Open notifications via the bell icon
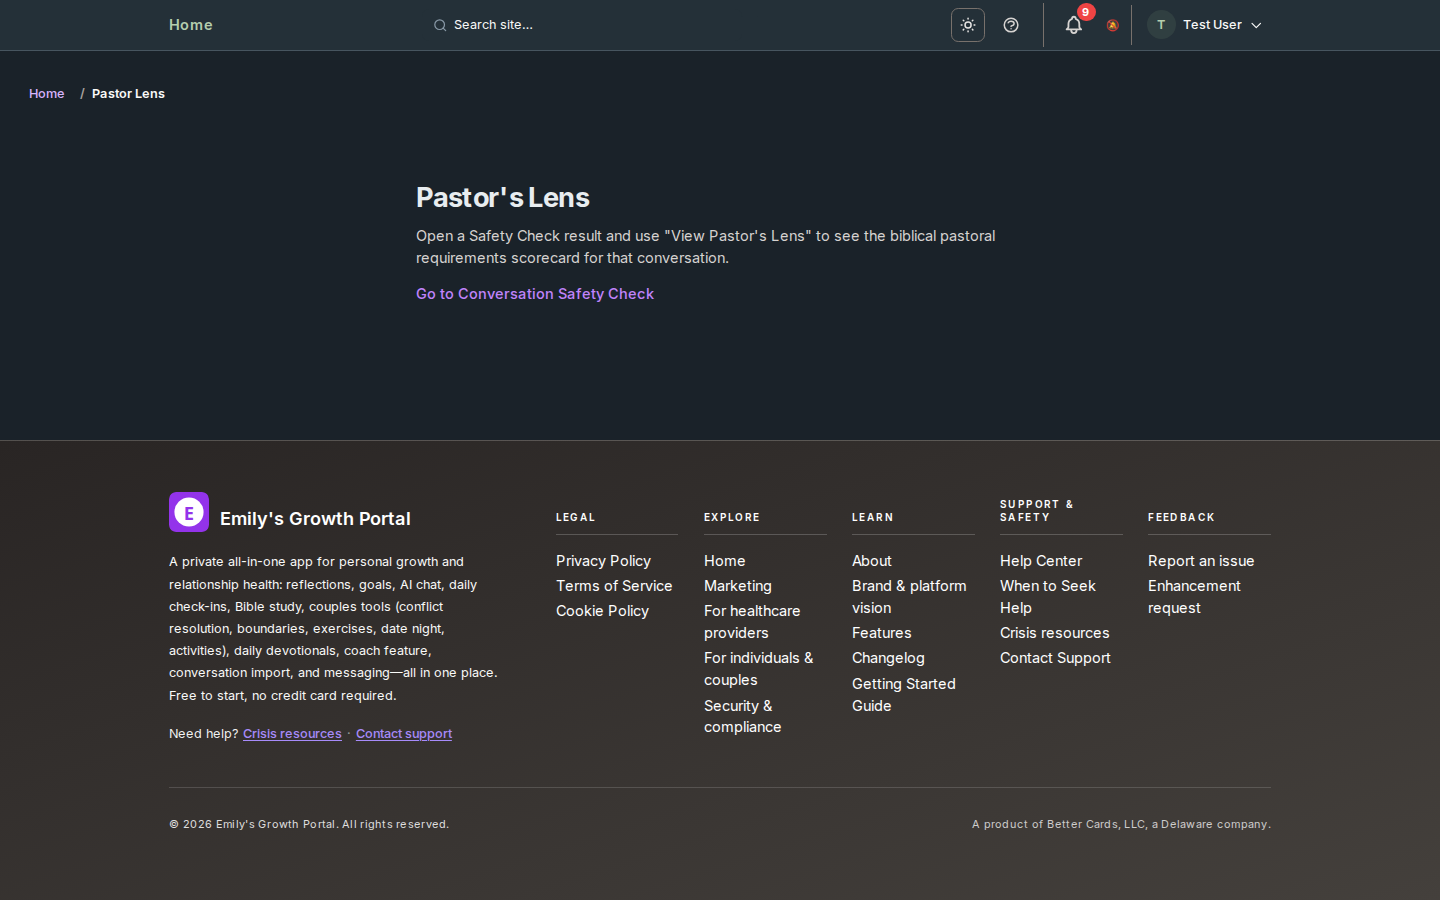The height and width of the screenshot is (900, 1440). 1073,25
